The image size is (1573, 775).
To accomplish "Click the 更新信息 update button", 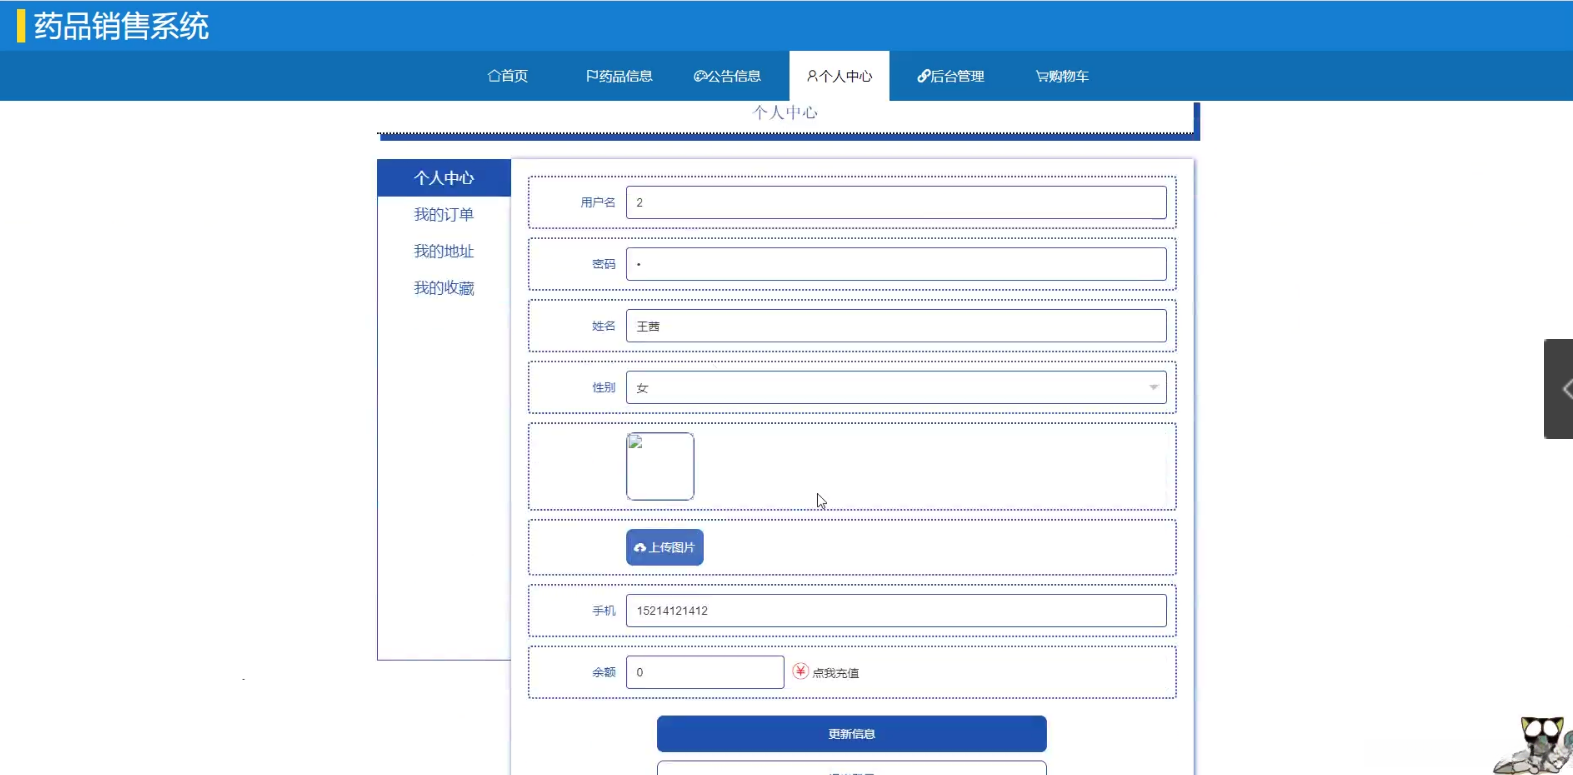I will point(852,734).
